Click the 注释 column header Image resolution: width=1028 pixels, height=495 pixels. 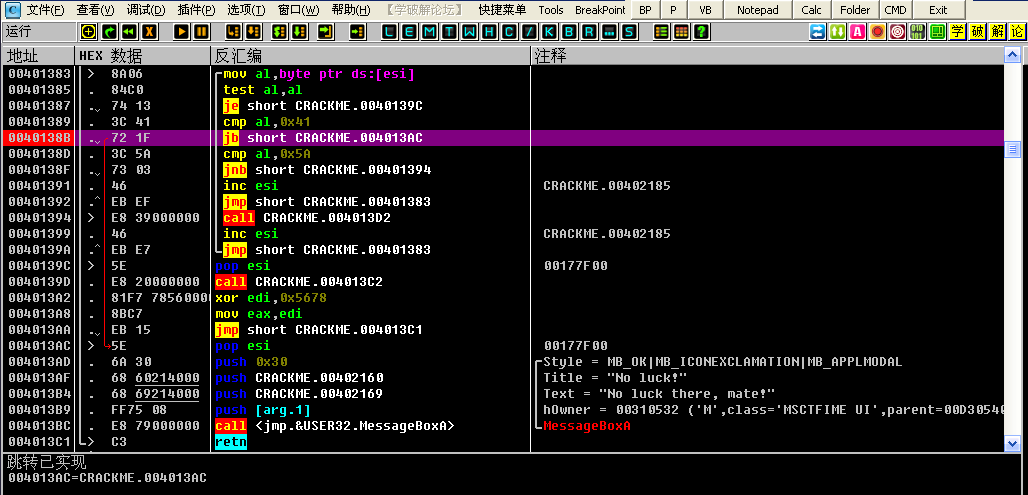click(x=767, y=56)
